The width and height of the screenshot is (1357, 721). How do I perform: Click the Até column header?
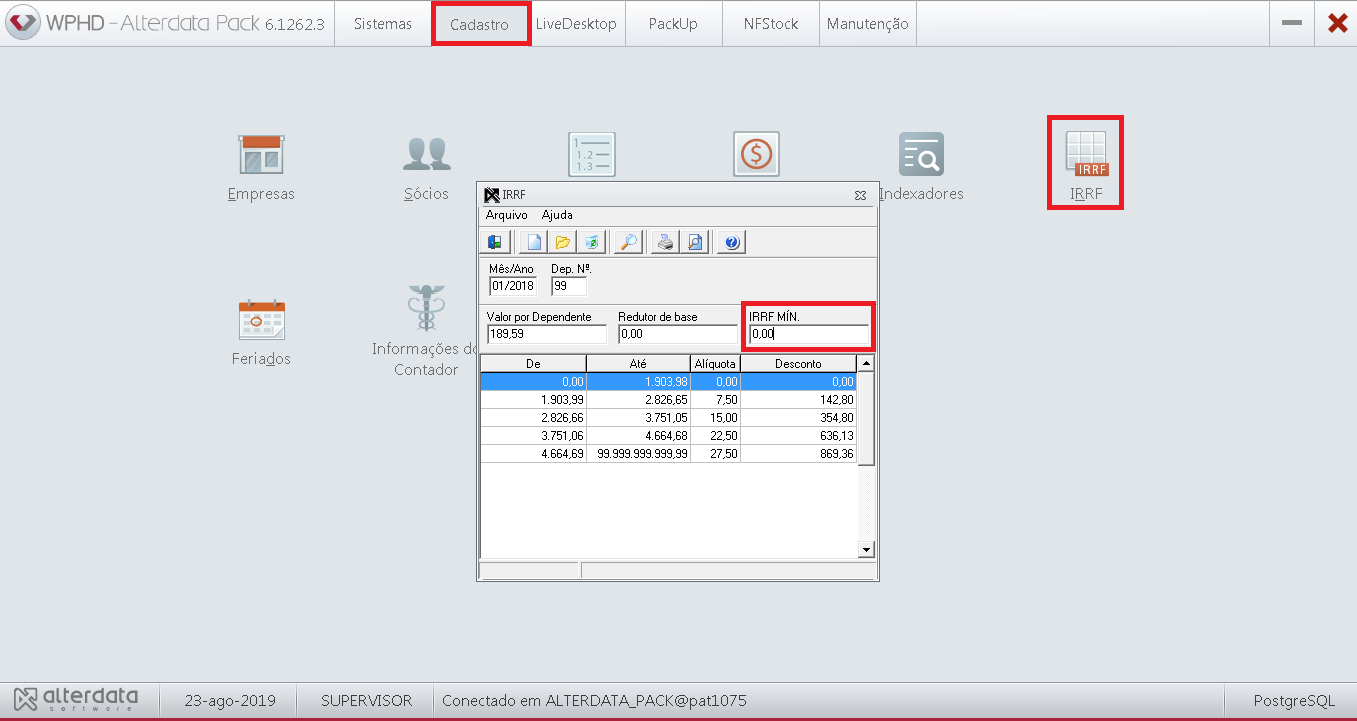(x=638, y=364)
